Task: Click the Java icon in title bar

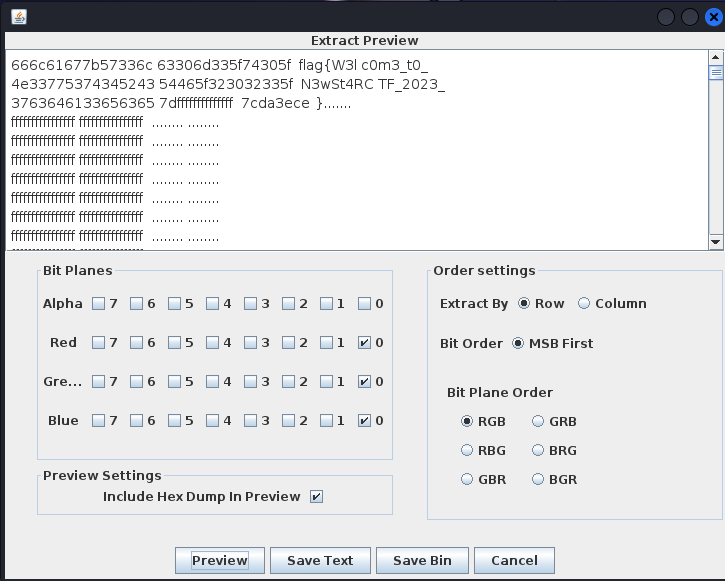Action: tap(18, 17)
